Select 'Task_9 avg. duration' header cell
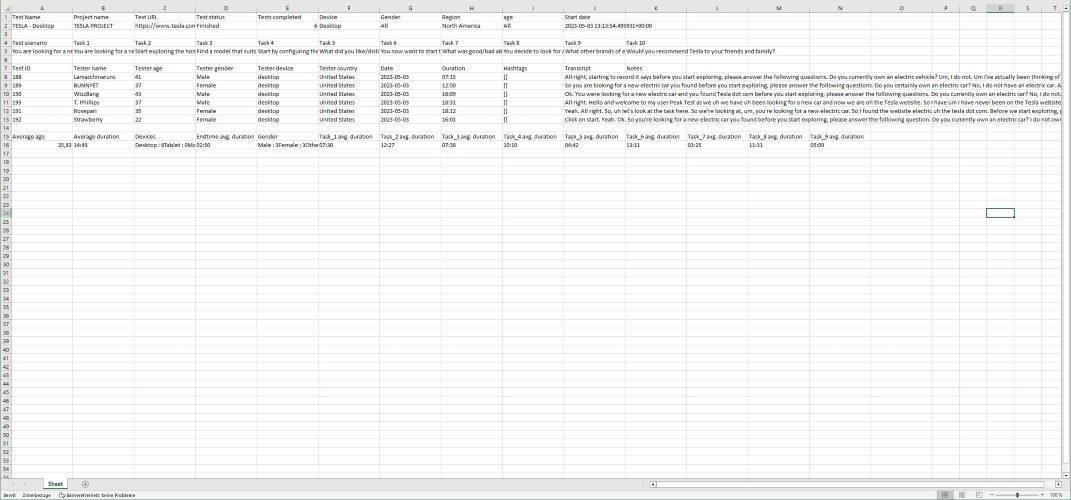1071x500 pixels. pos(839,137)
